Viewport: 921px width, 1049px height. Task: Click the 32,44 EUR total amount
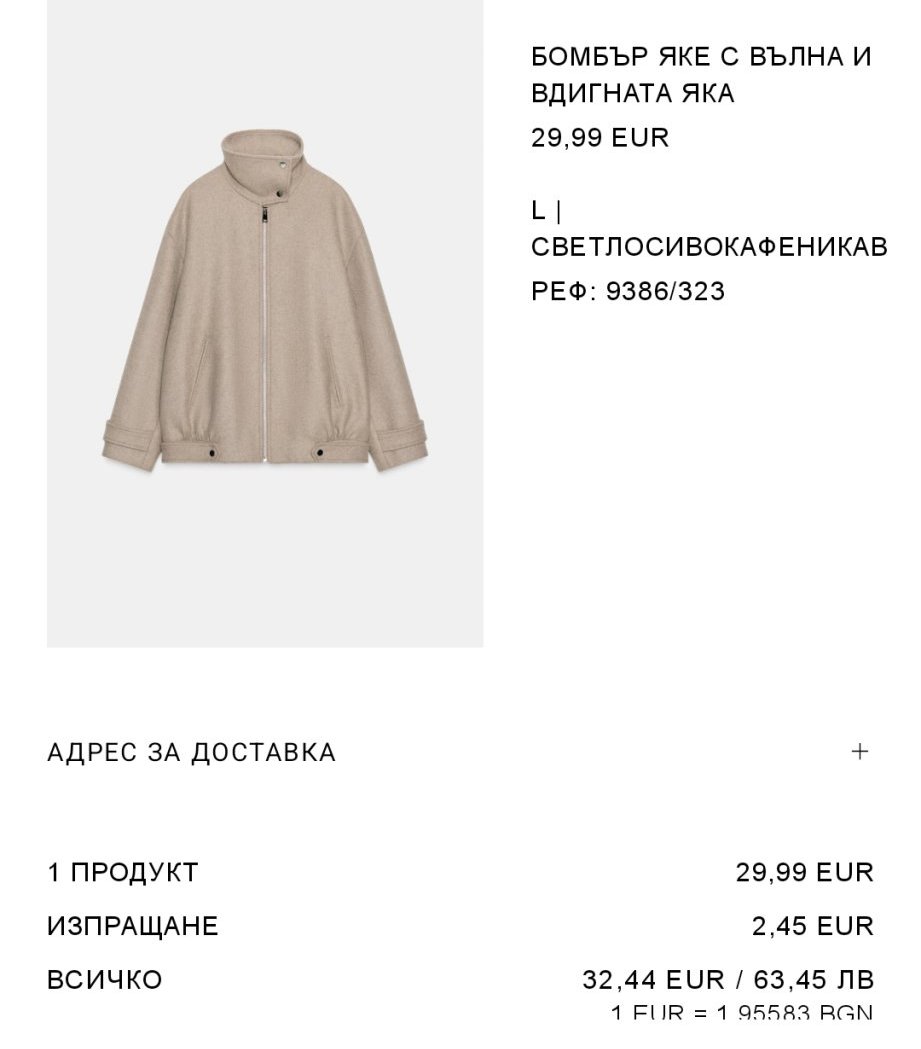pyautogui.click(x=653, y=979)
